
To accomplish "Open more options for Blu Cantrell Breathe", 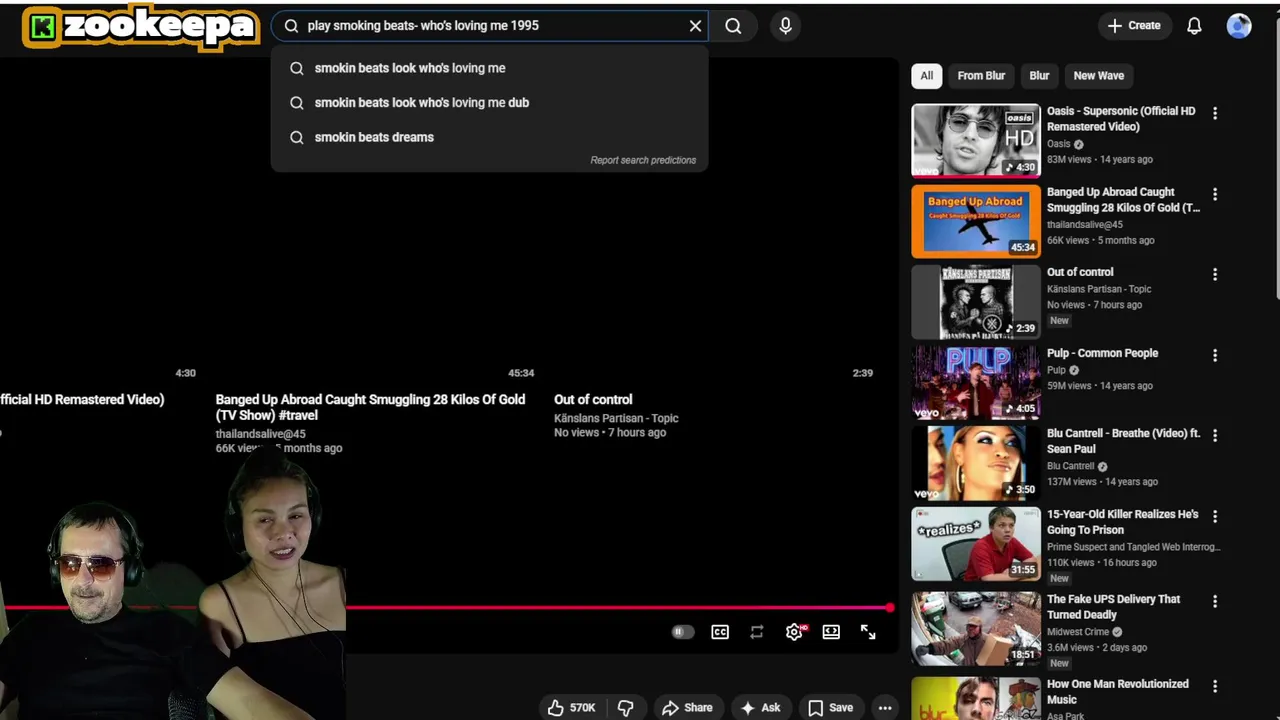I will click(x=1215, y=436).
